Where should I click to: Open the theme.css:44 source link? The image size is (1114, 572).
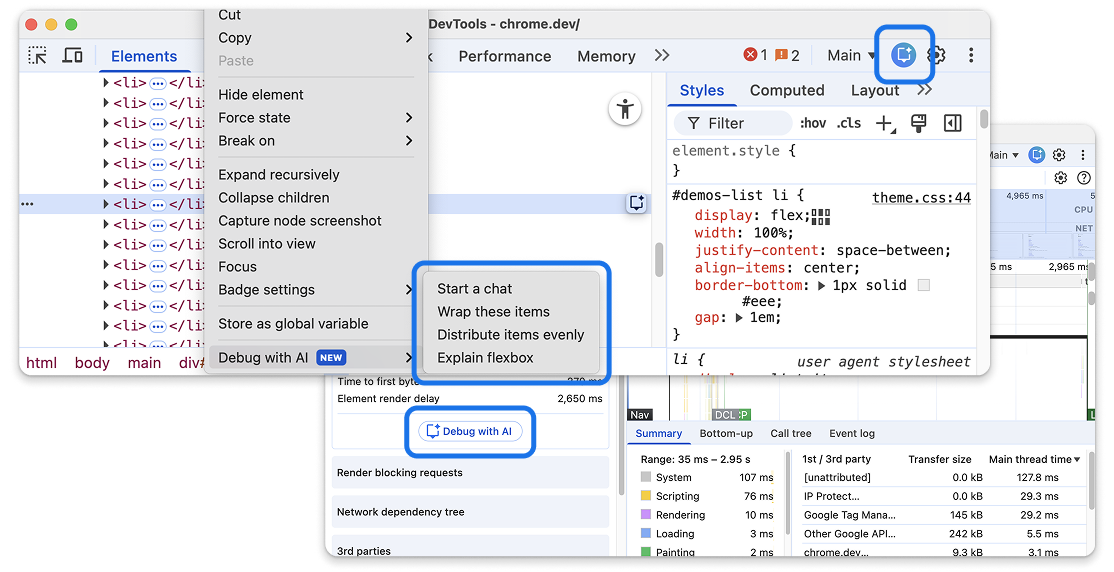pyautogui.click(x=920, y=198)
